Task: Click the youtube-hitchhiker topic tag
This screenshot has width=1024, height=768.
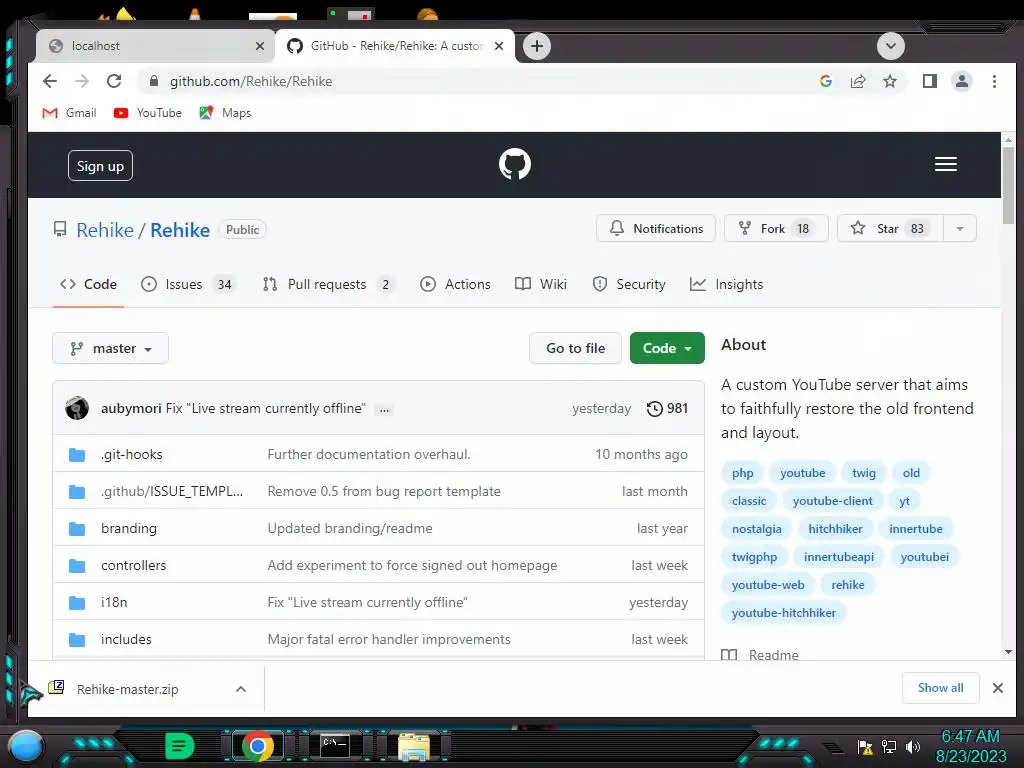Action: point(784,613)
